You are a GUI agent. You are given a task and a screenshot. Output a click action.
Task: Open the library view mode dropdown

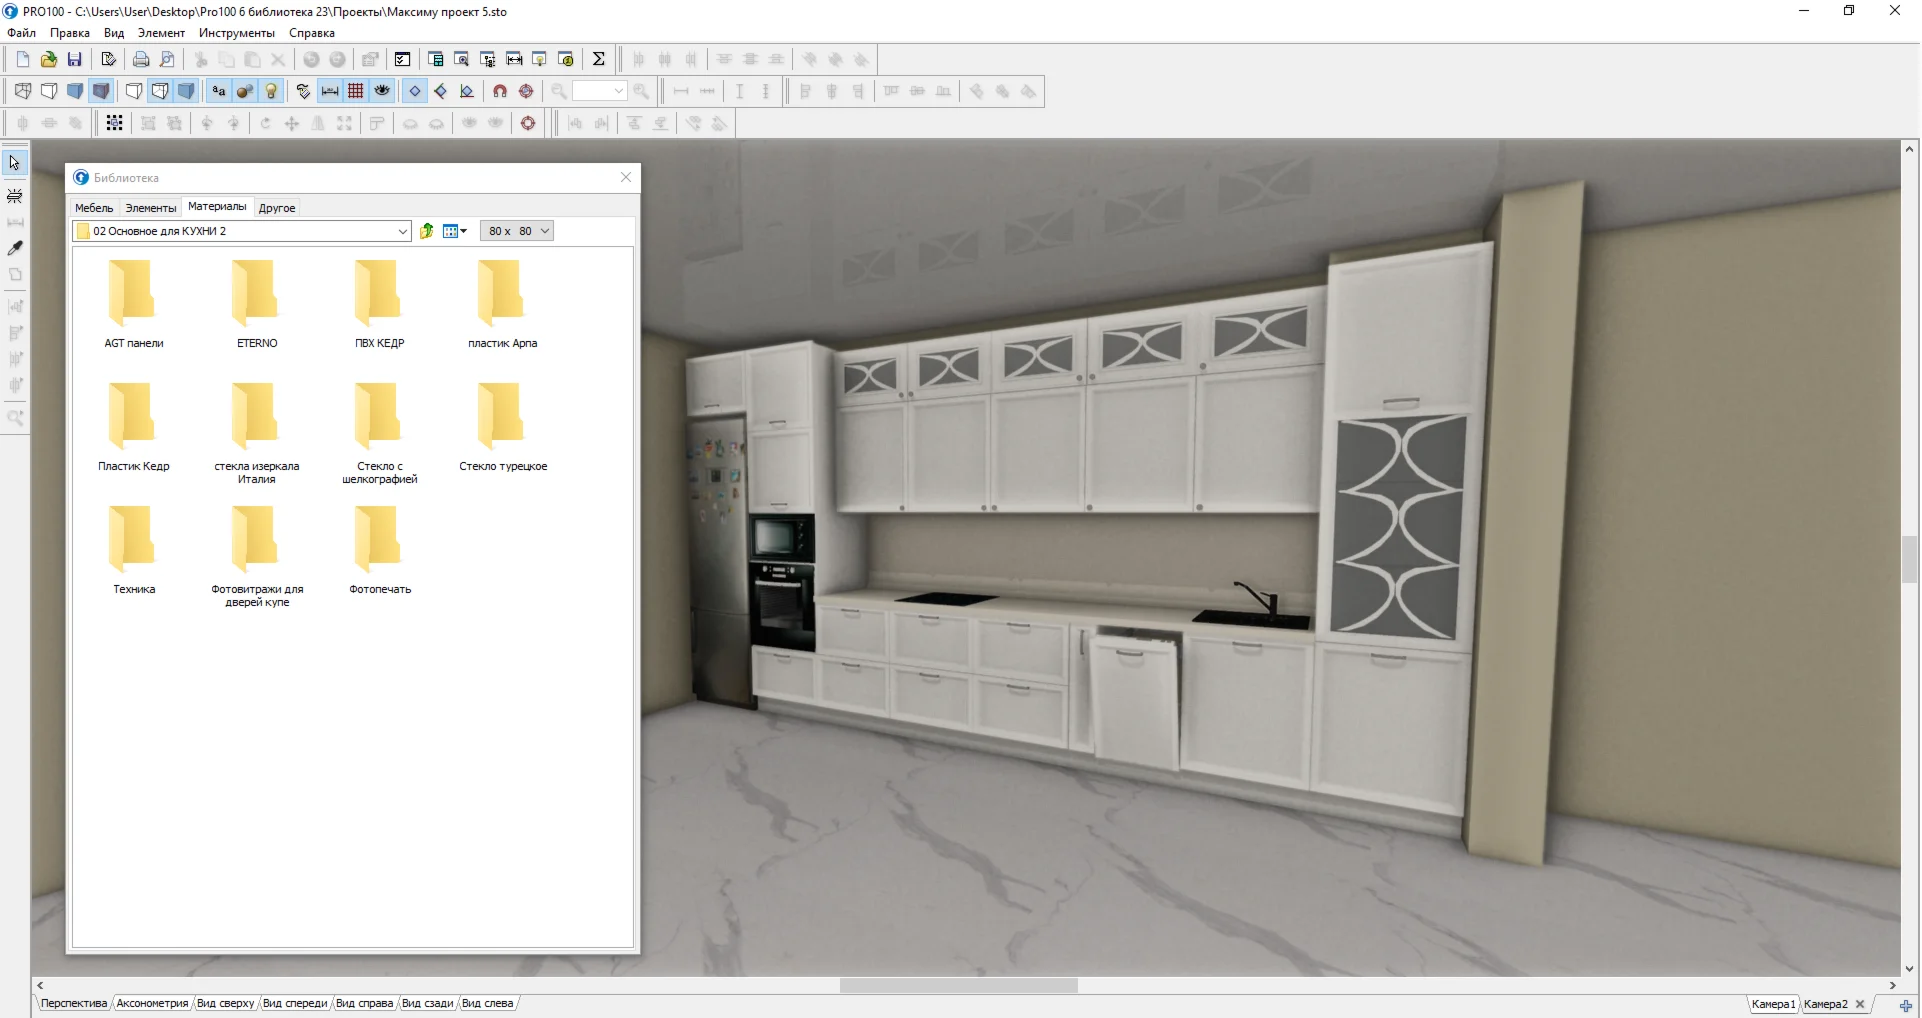[455, 231]
